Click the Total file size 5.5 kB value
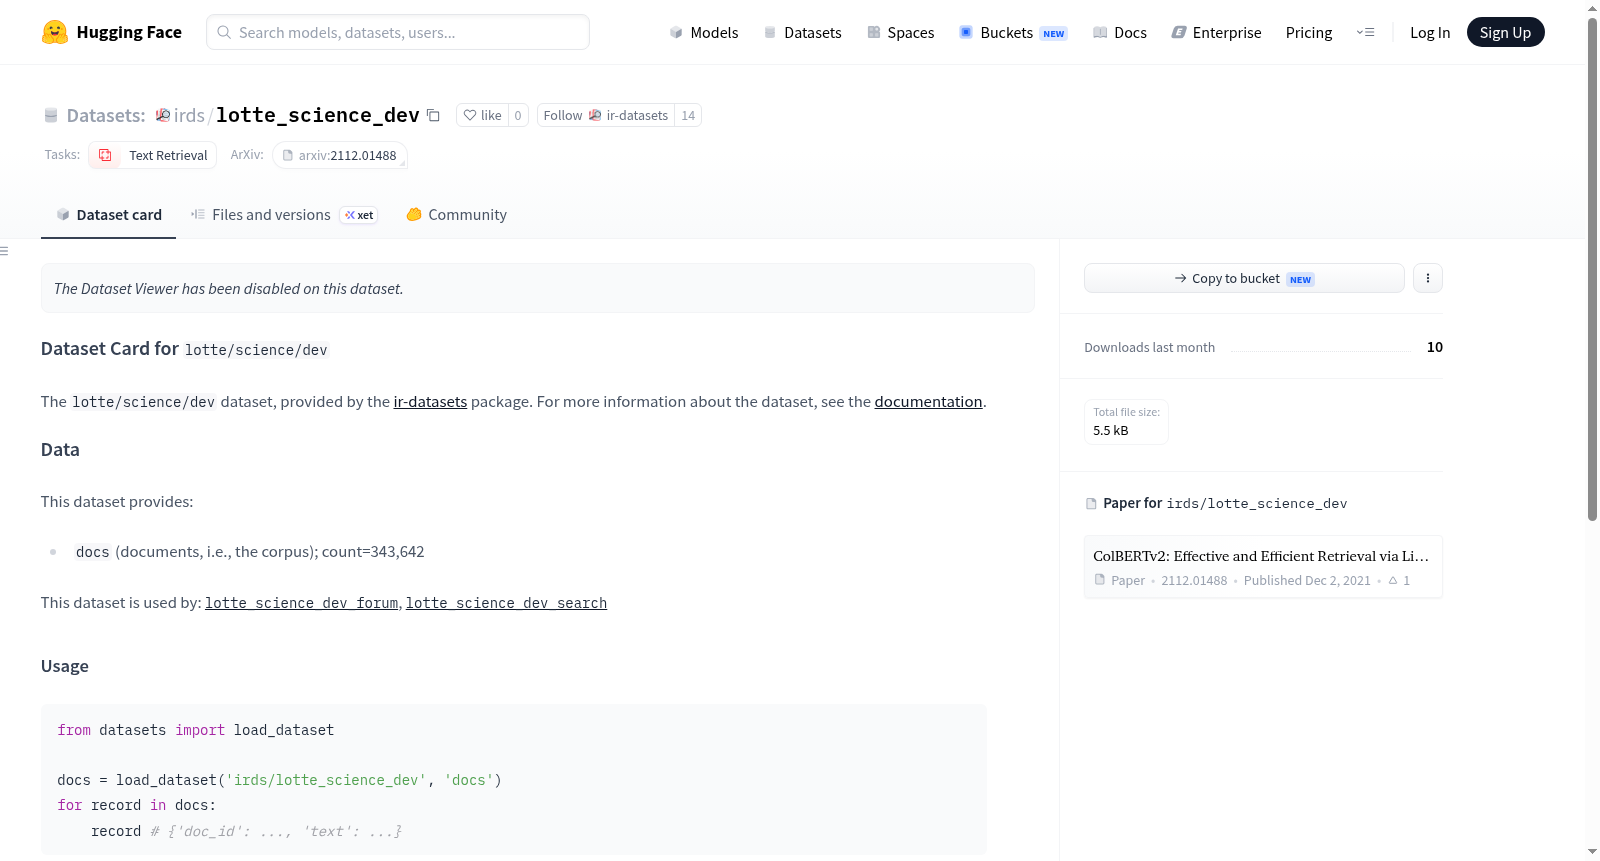Screen dimensions: 1600x861 pos(1110,430)
